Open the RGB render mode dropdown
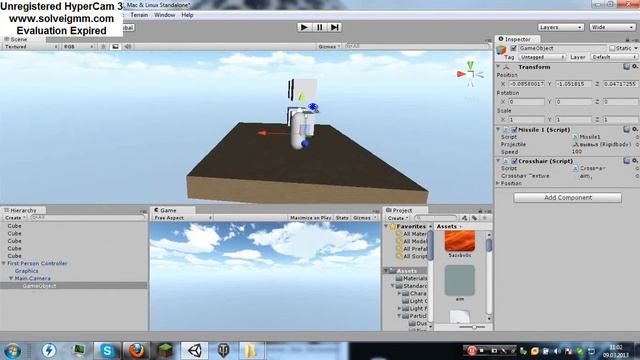Viewport: 640px width, 360px height. [x=78, y=47]
